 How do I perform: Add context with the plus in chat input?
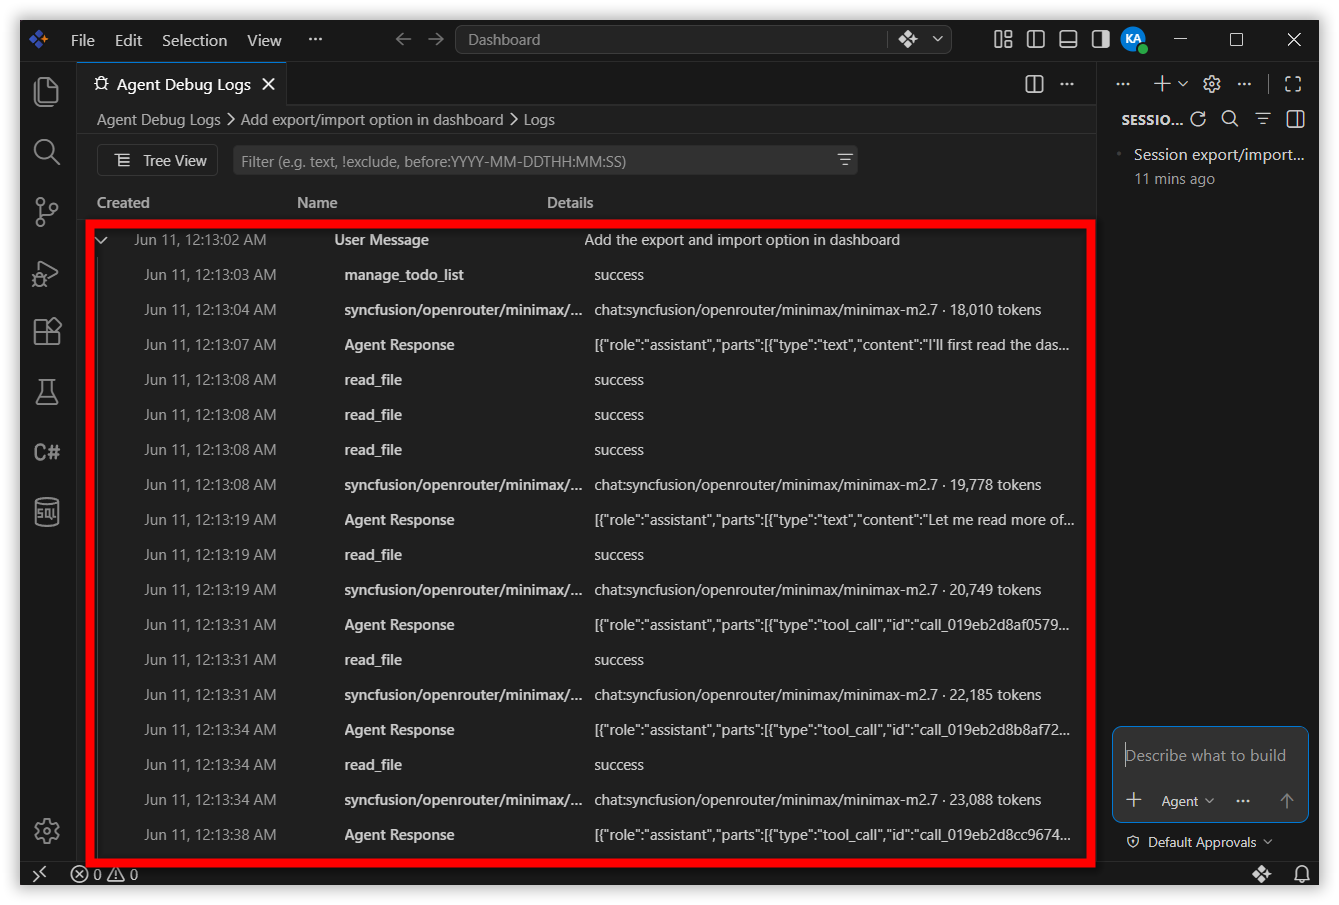coord(1134,800)
